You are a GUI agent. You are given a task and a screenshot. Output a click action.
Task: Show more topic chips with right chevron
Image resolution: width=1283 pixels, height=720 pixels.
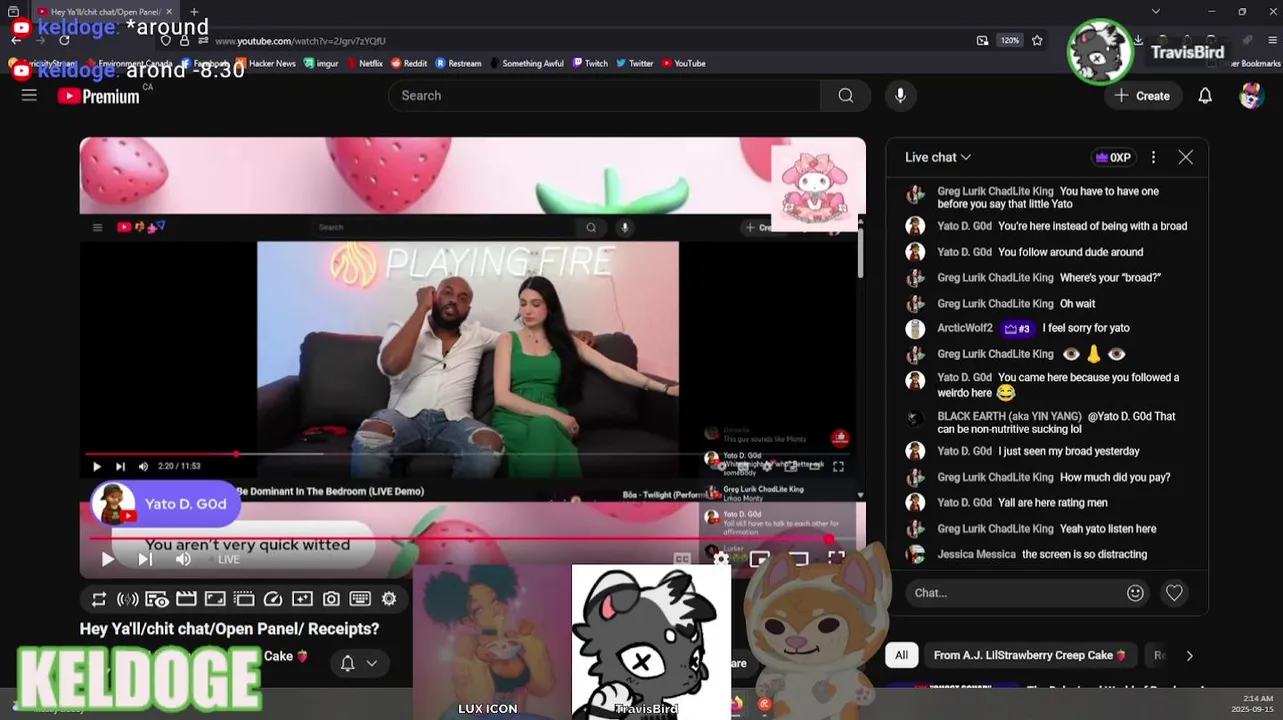point(1189,656)
